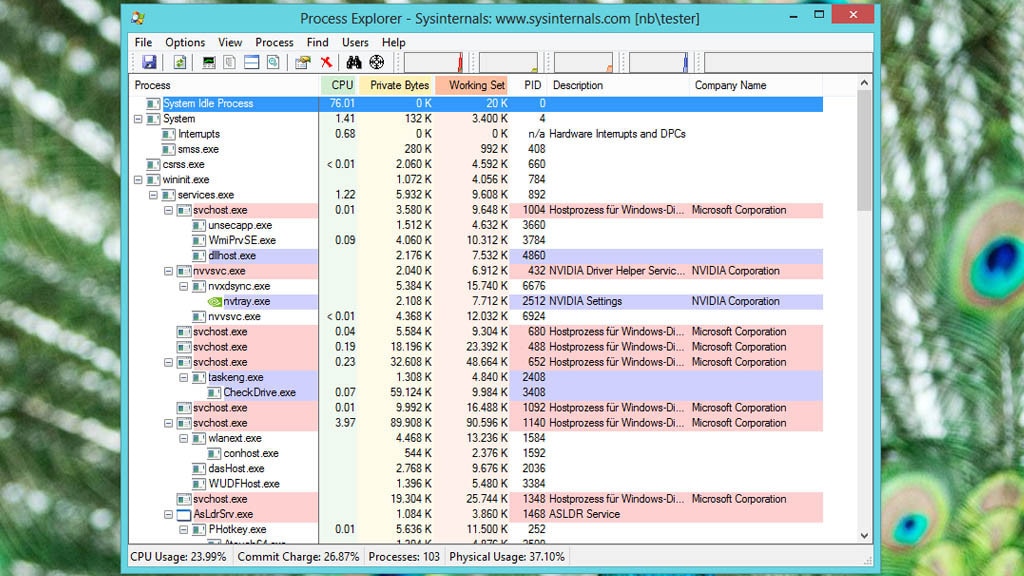The height and width of the screenshot is (576, 1024).
Task: Open the Users menu
Action: [355, 42]
